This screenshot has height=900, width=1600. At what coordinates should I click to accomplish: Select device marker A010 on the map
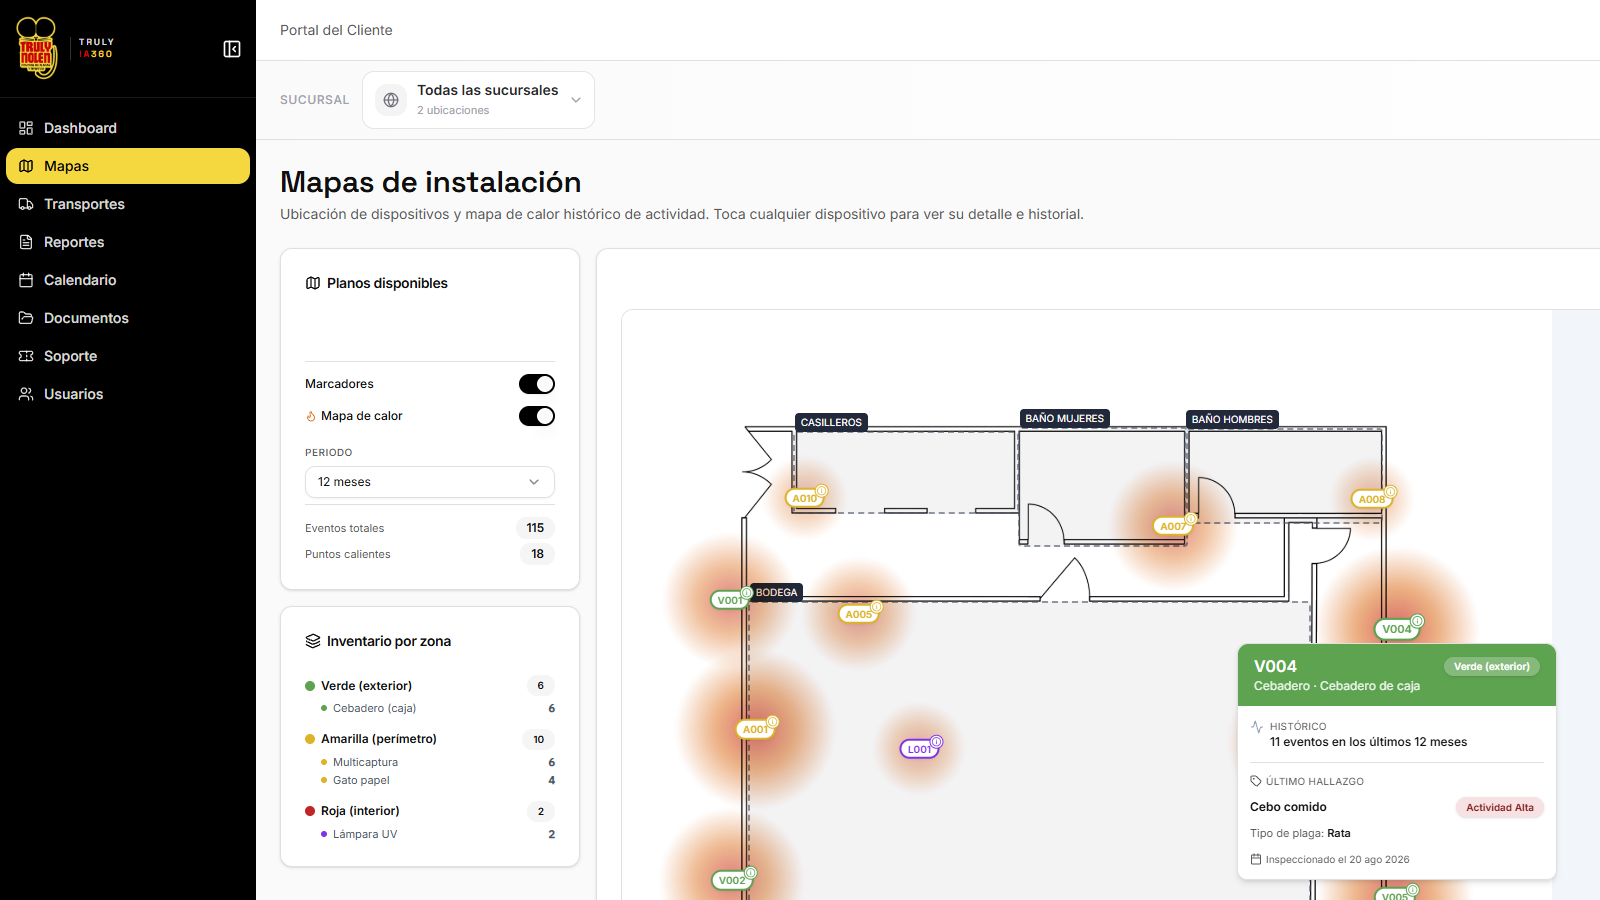pyautogui.click(x=805, y=498)
